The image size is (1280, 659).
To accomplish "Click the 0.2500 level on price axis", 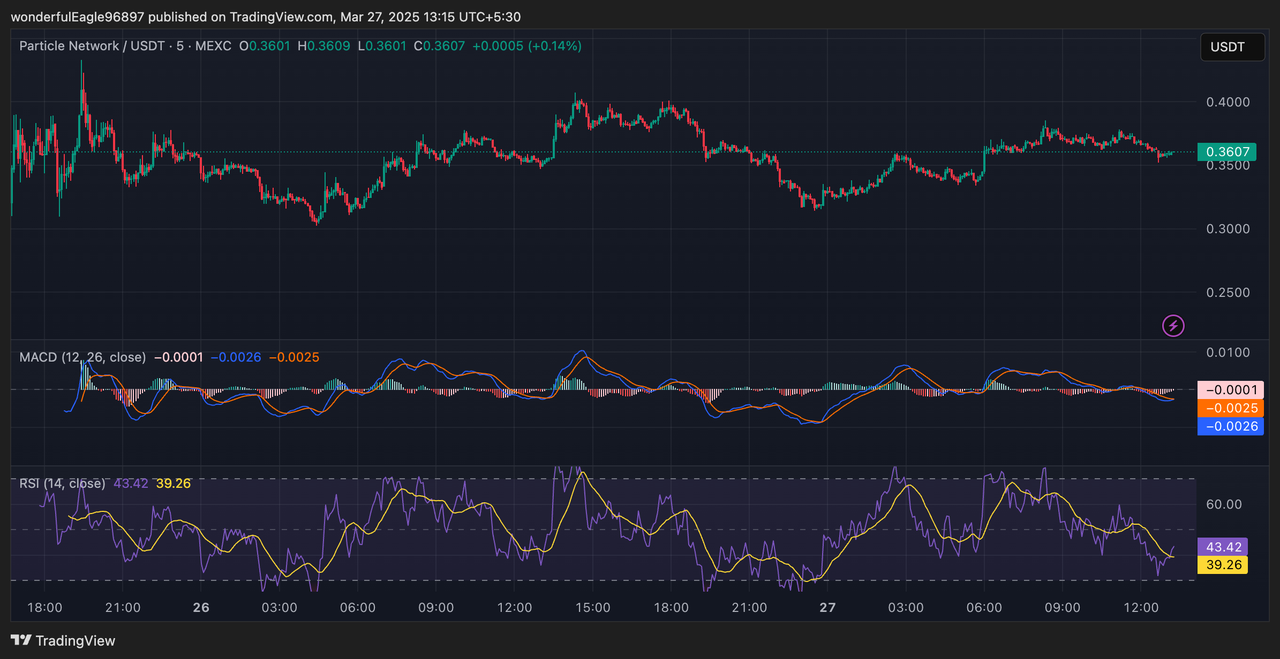I will (1226, 293).
